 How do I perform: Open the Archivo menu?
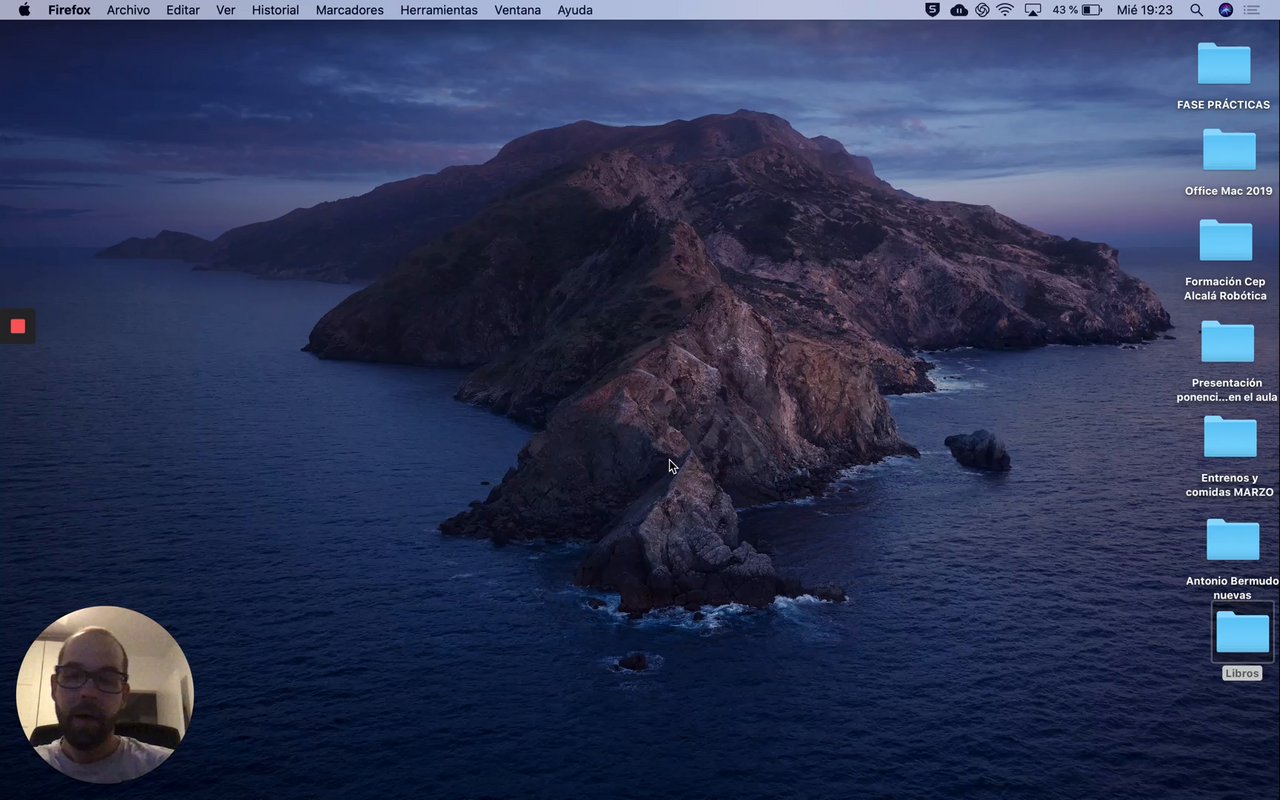click(128, 10)
